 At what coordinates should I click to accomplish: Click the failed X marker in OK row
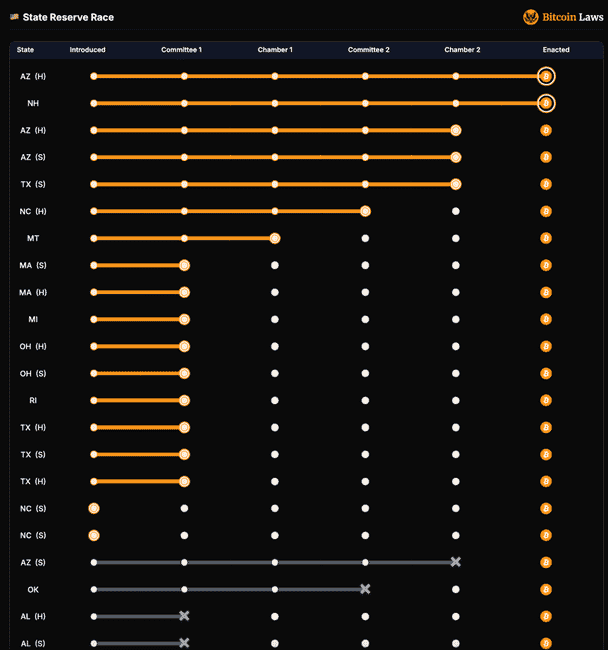(x=365, y=589)
